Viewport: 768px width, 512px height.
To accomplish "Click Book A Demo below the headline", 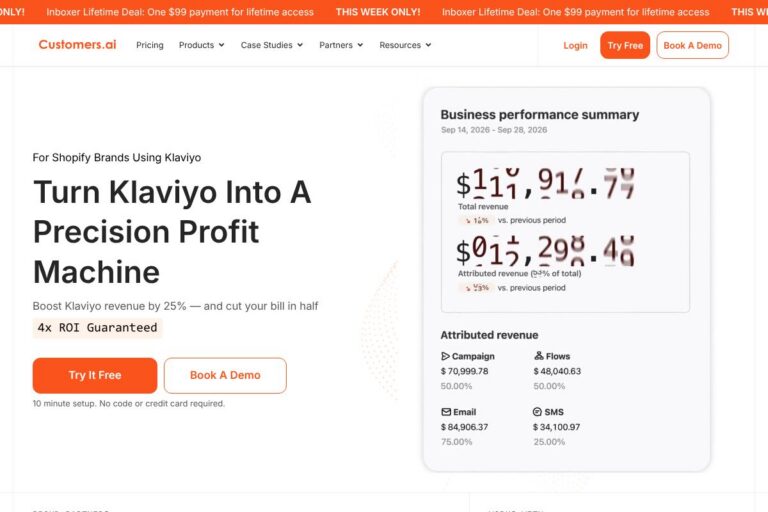I will coord(225,375).
